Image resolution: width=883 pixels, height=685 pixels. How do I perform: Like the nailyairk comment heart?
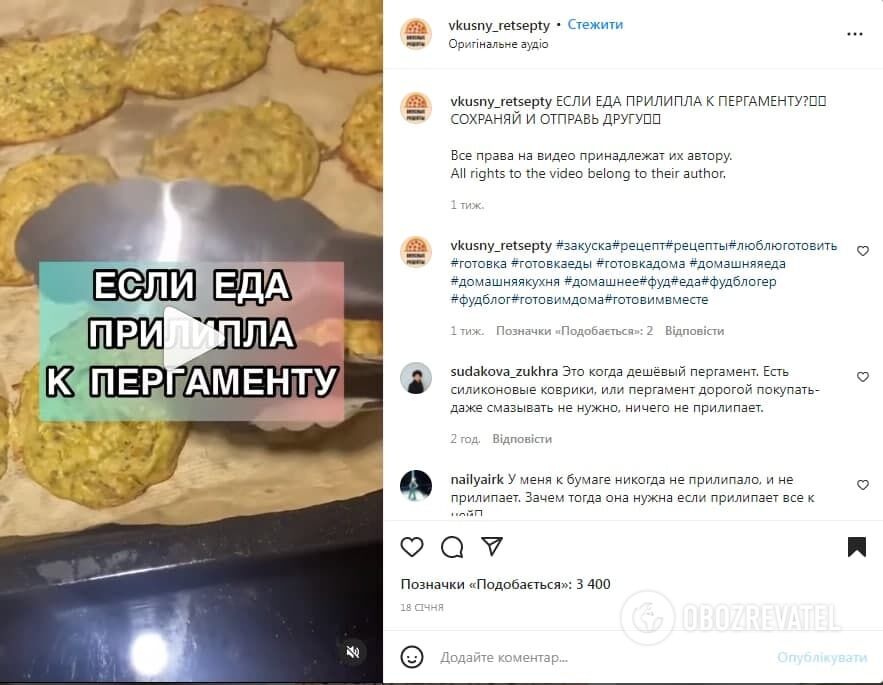tap(862, 484)
